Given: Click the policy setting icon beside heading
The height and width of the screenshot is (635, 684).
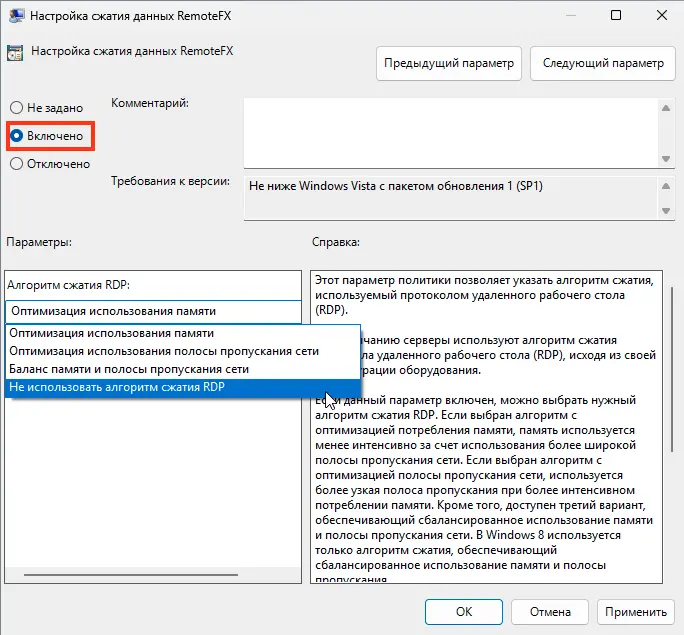Looking at the screenshot, I should (15, 53).
